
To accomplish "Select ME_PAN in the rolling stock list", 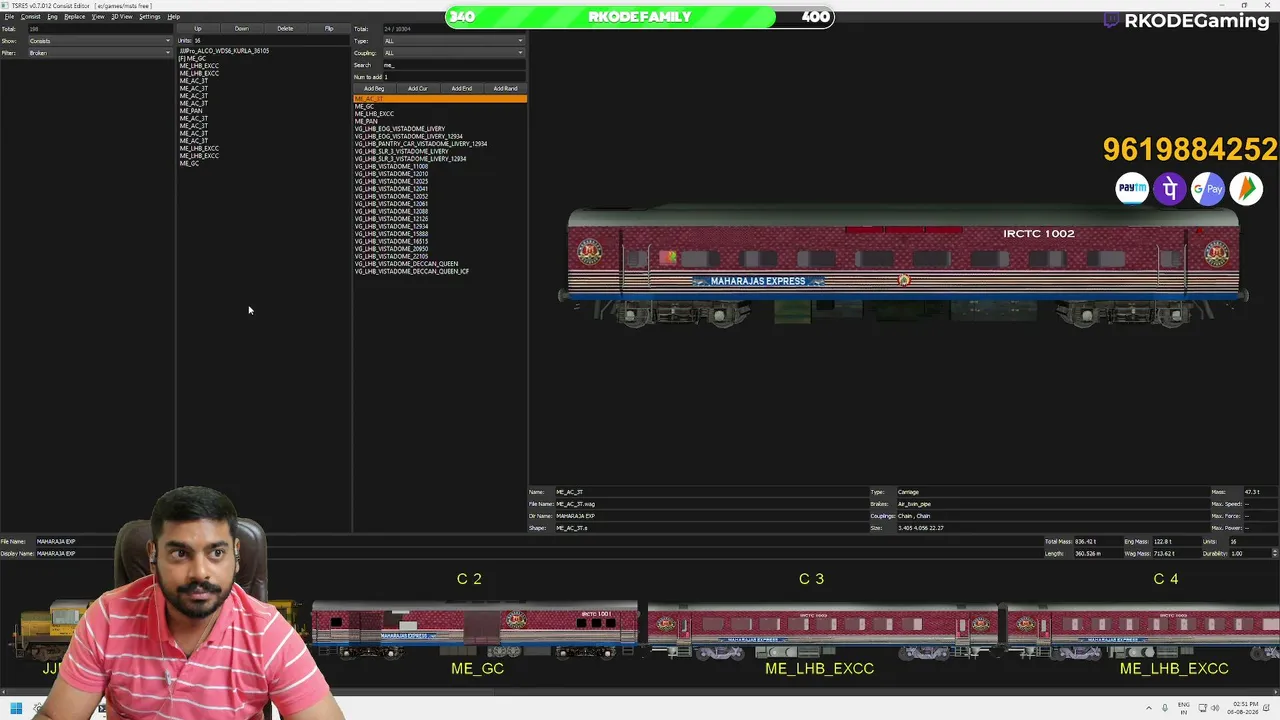I will coord(366,122).
